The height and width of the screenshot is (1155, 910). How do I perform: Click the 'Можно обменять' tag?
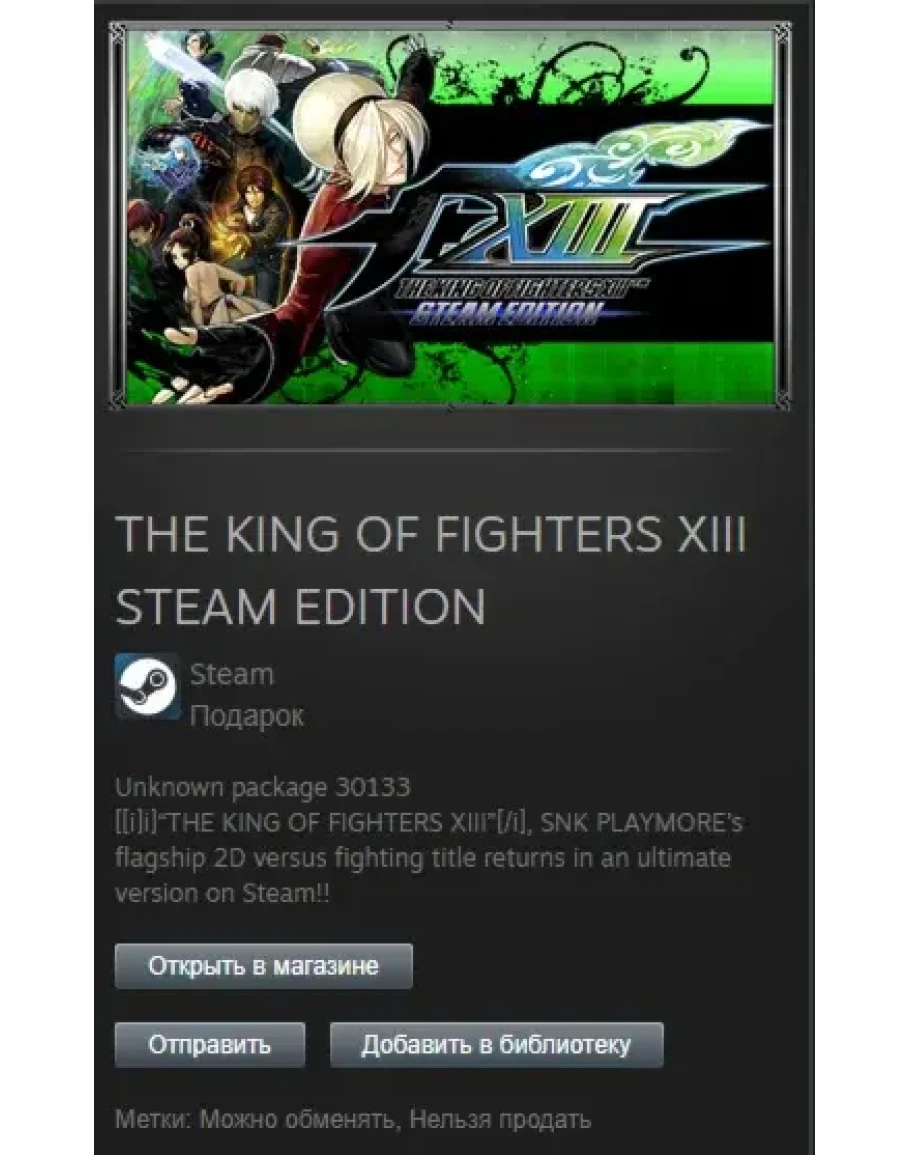click(x=297, y=1120)
